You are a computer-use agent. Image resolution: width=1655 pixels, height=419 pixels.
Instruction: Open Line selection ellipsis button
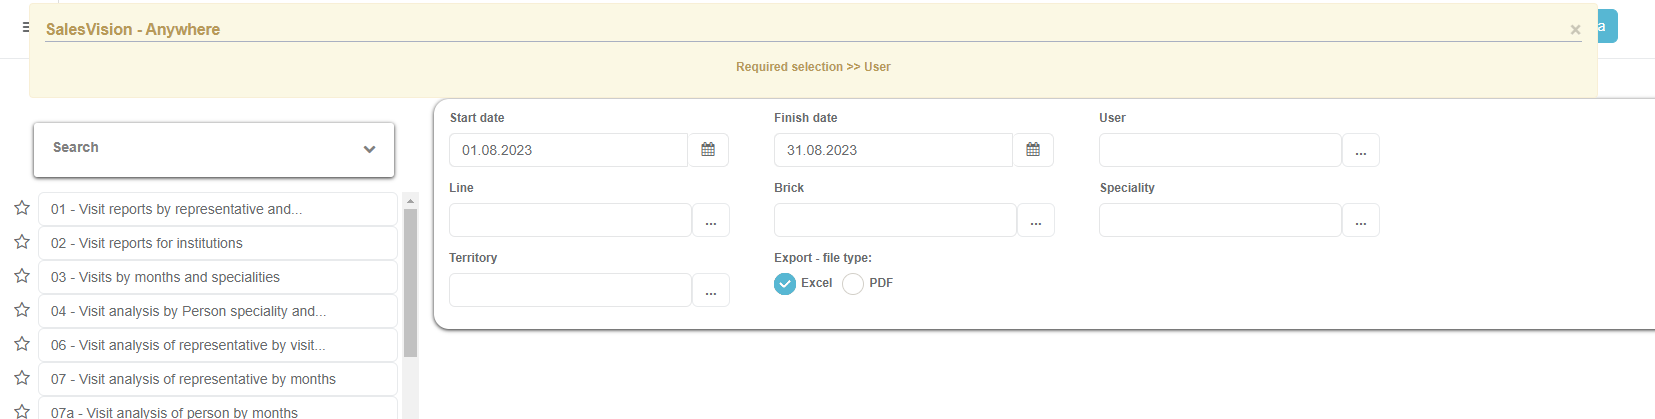click(x=710, y=221)
